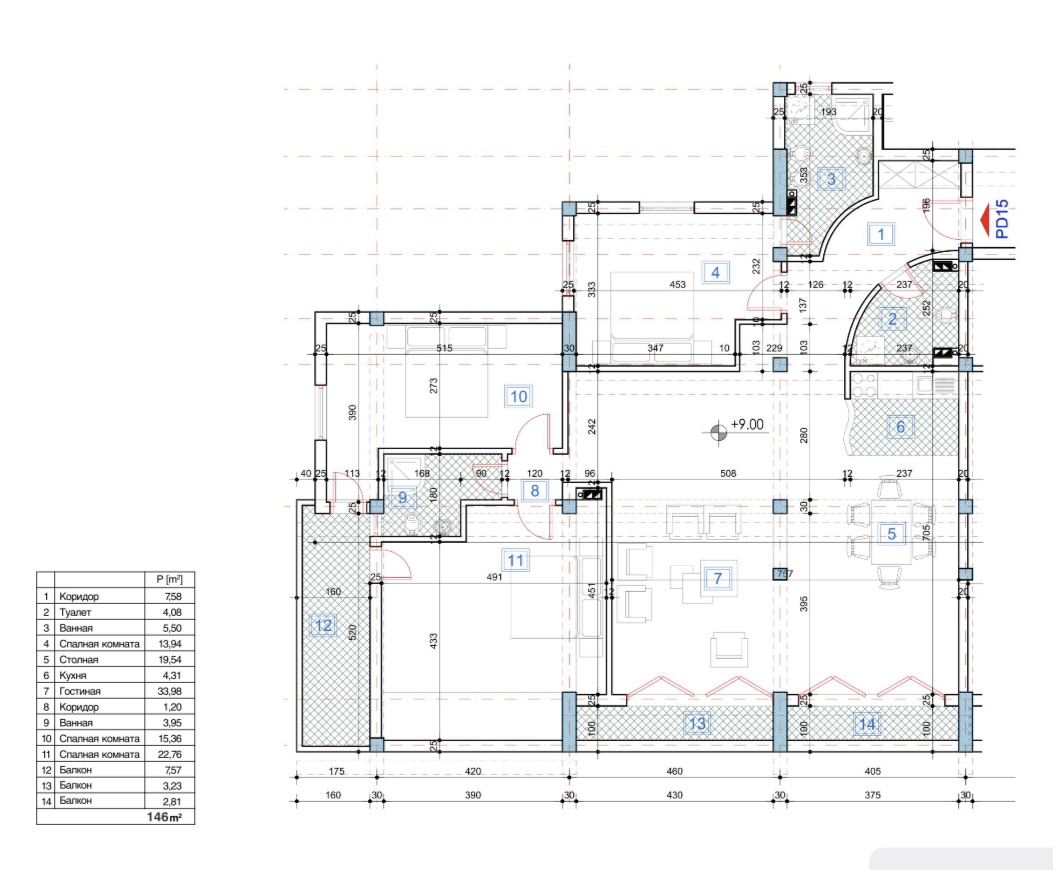Select room label 1 in the entry corridor
The image size is (1053, 870).
point(881,235)
